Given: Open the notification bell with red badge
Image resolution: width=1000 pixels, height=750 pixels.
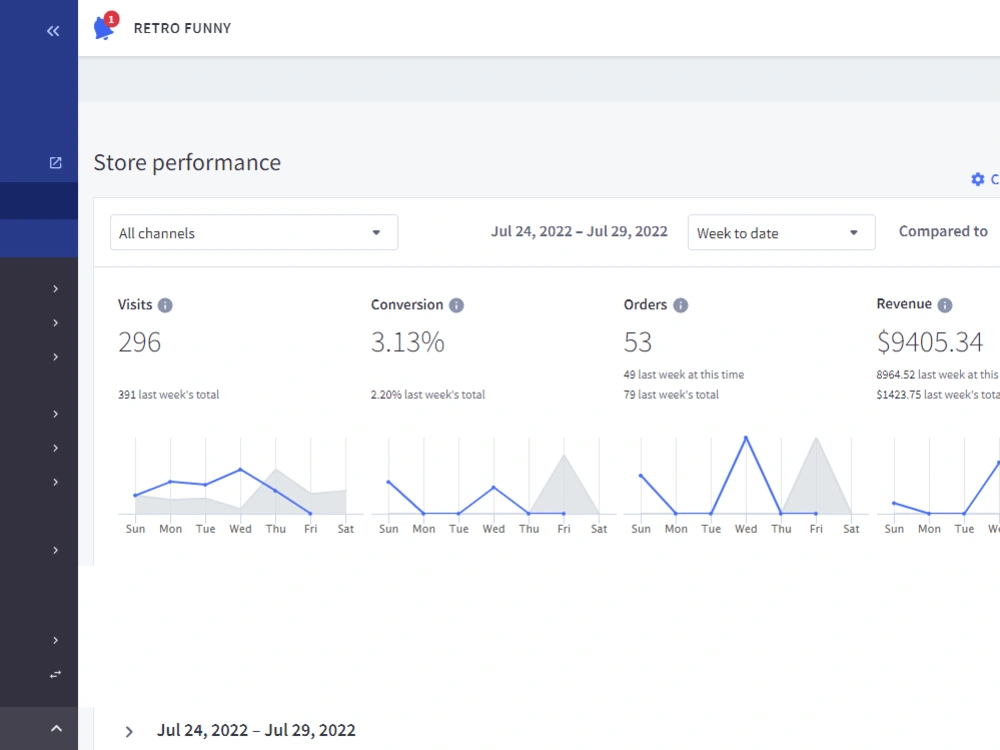Looking at the screenshot, I should [x=105, y=27].
